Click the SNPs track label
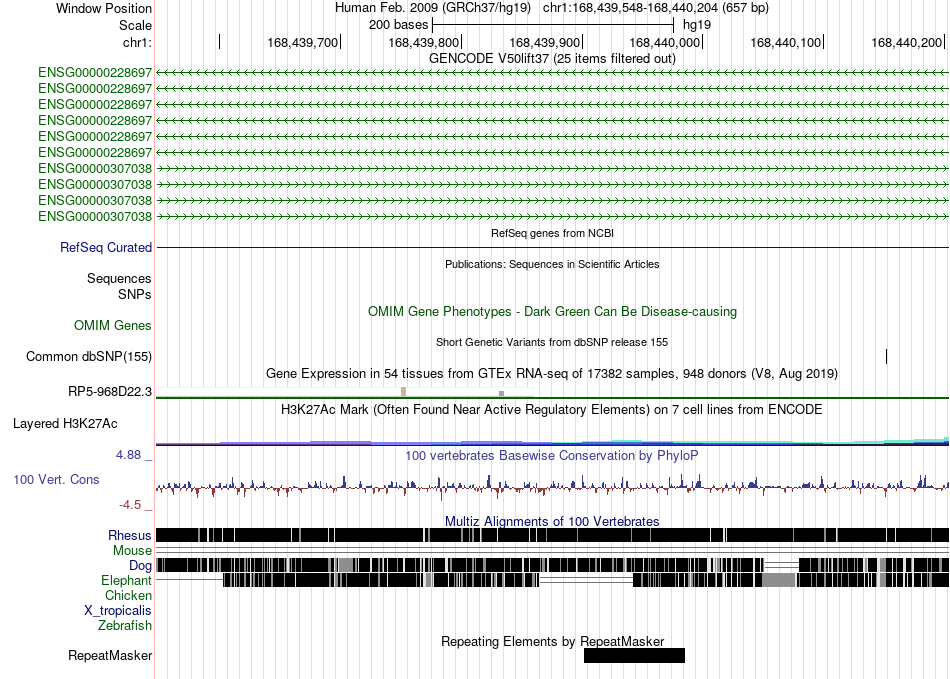 (x=135, y=294)
